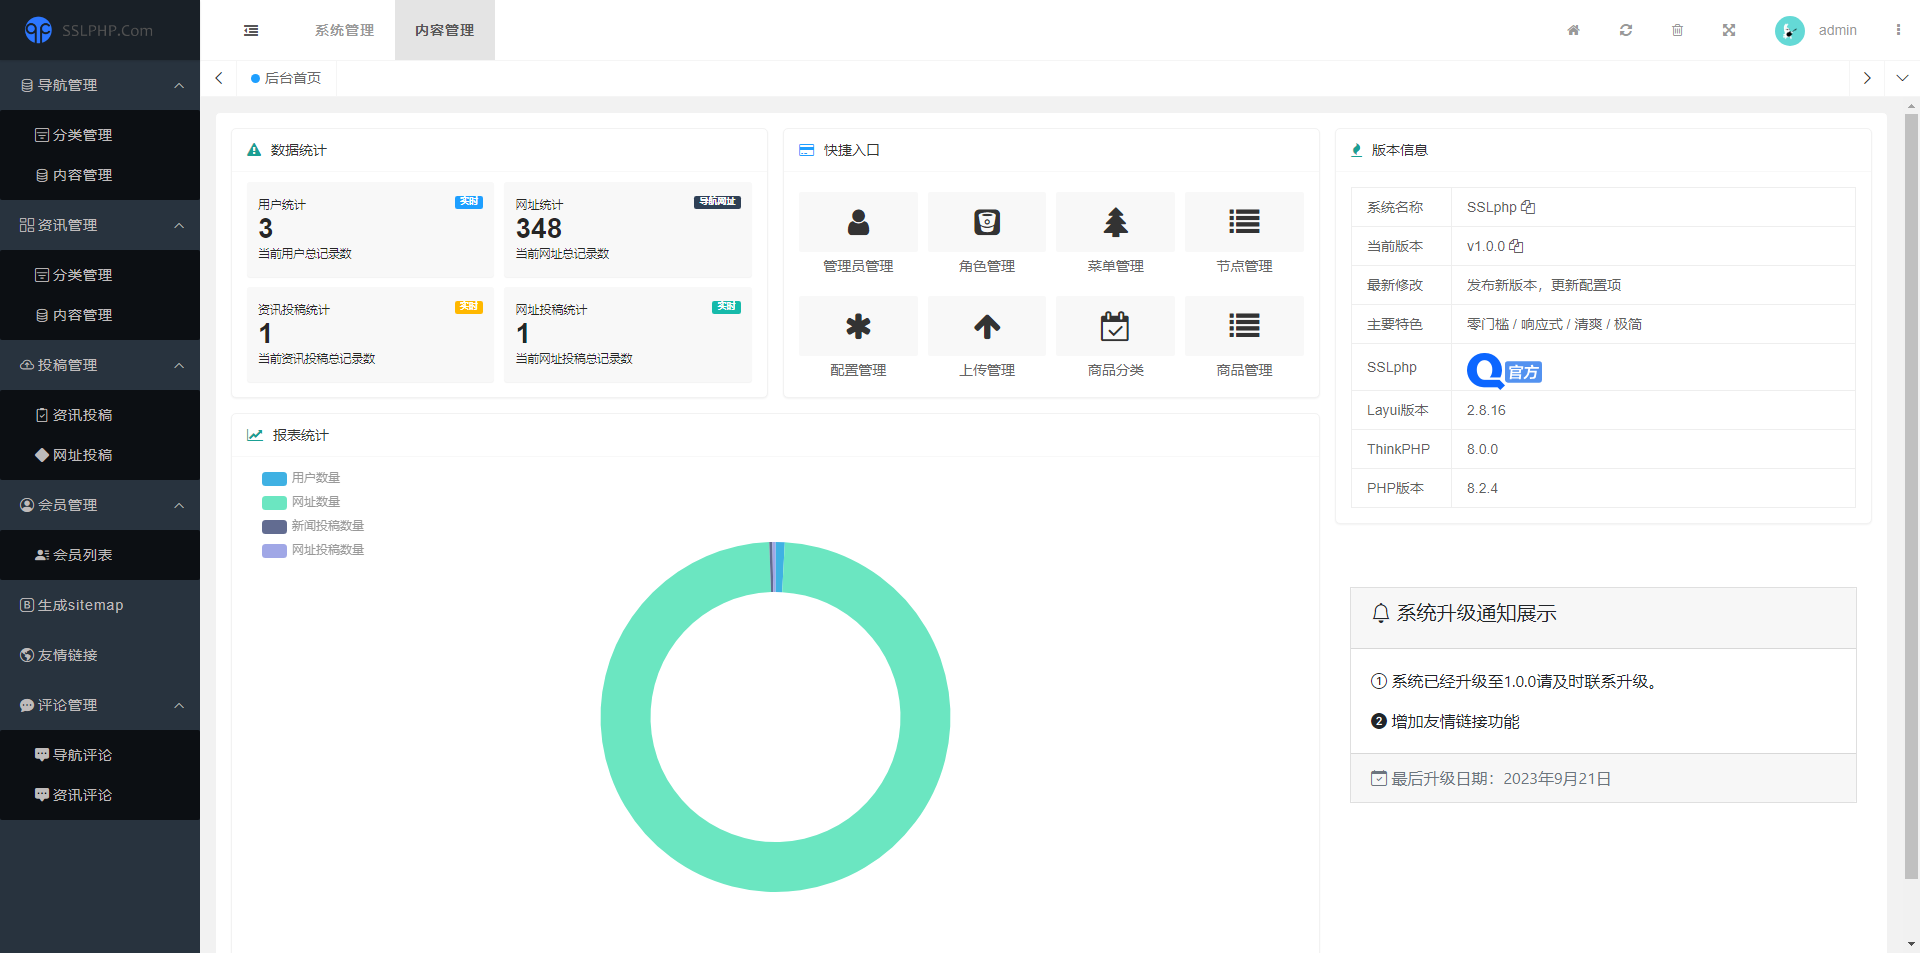1920x953 pixels.
Task: Toggle the 用户数量 legend series
Action: tap(302, 478)
